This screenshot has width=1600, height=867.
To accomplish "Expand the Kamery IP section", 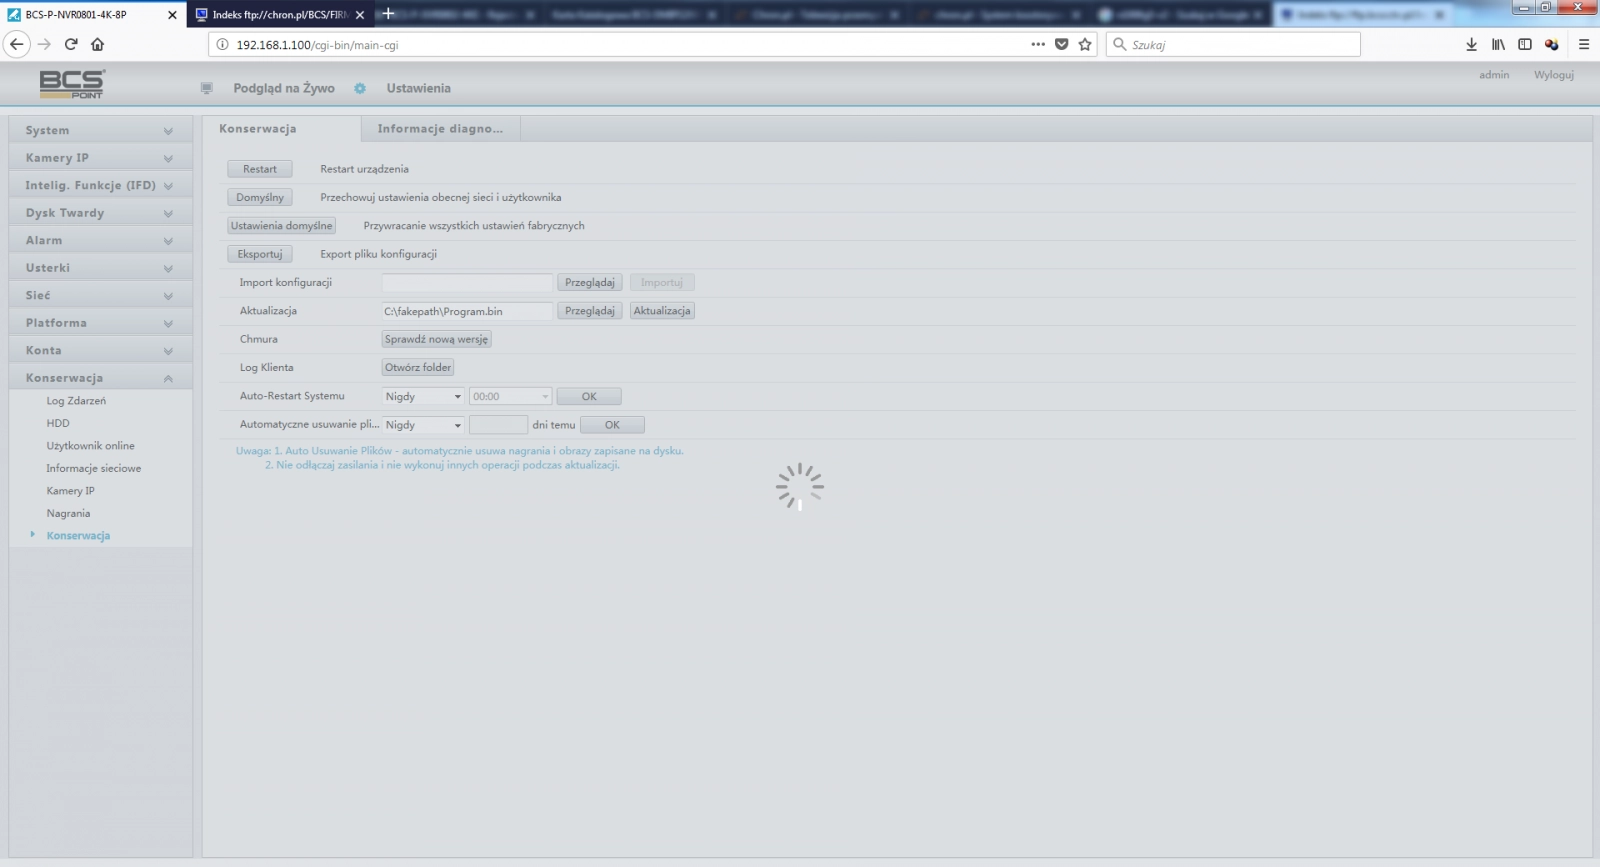I will point(100,158).
